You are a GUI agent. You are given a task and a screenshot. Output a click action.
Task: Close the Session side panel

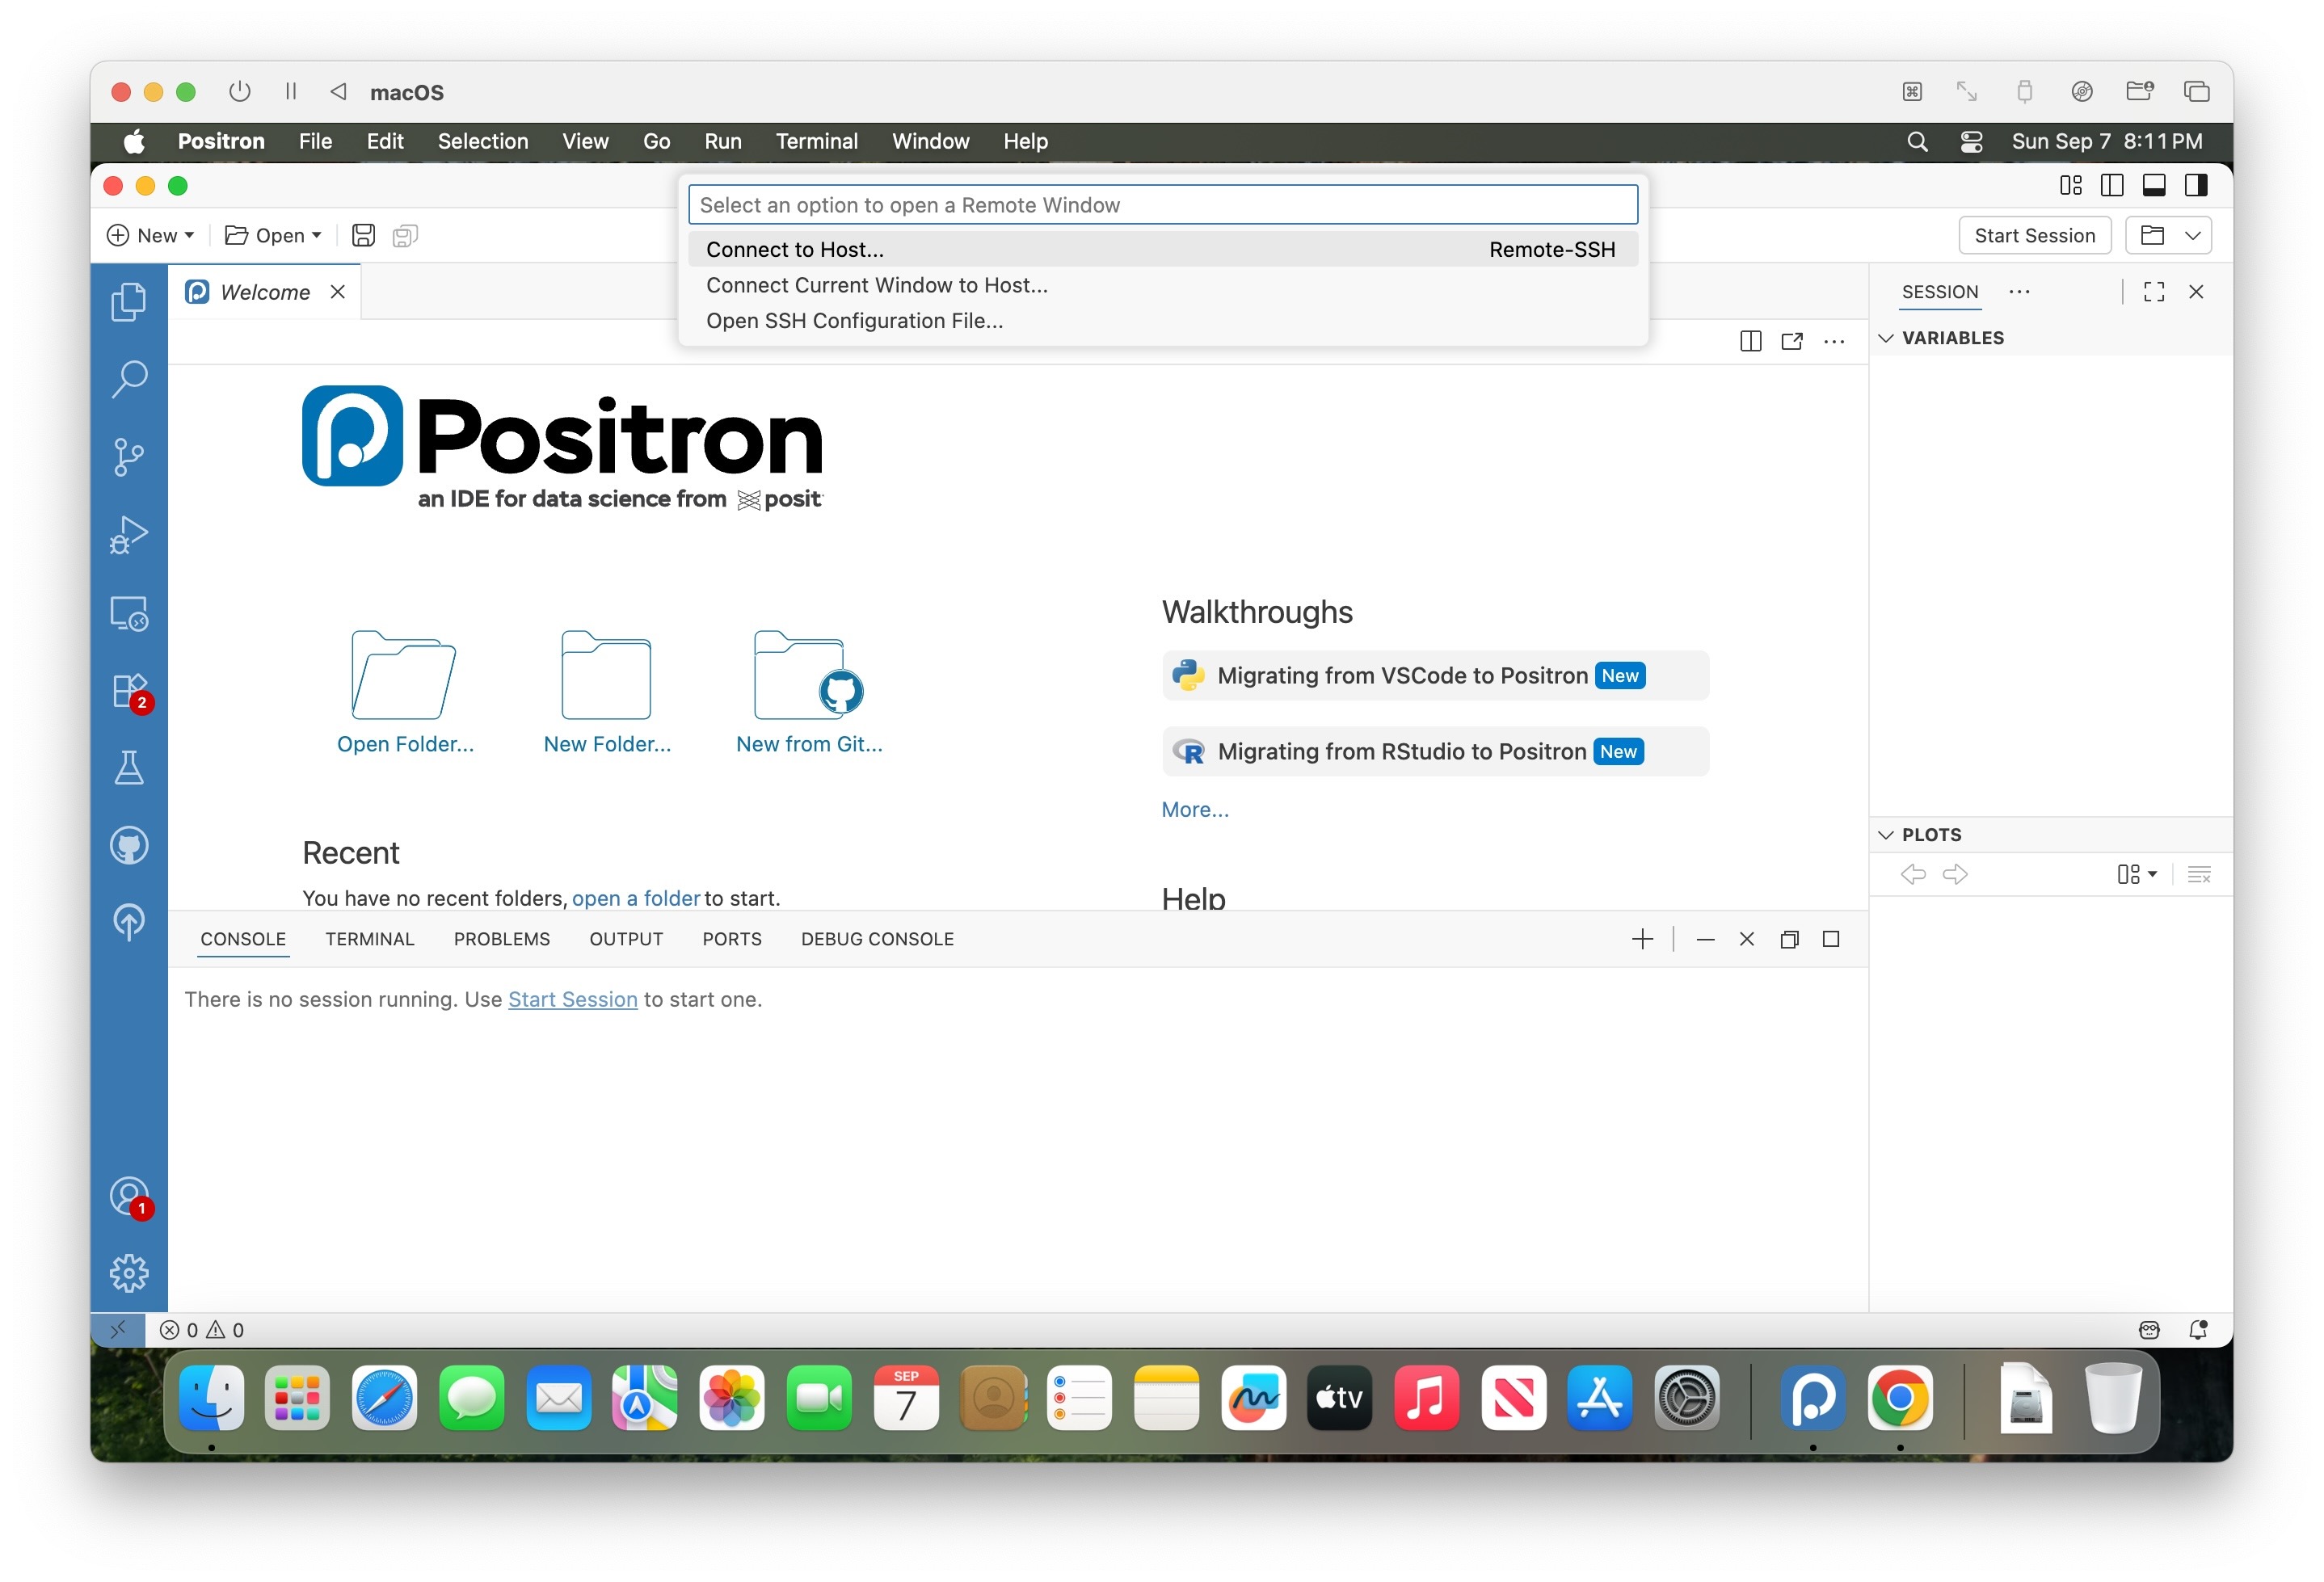2196,291
